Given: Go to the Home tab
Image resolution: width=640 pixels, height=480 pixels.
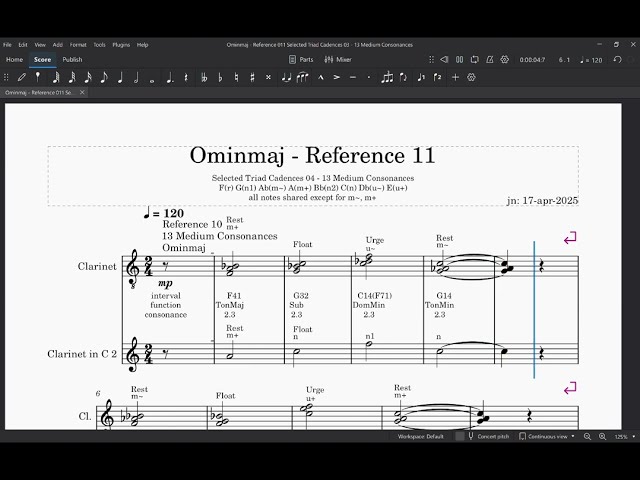Looking at the screenshot, I should tap(14, 60).
